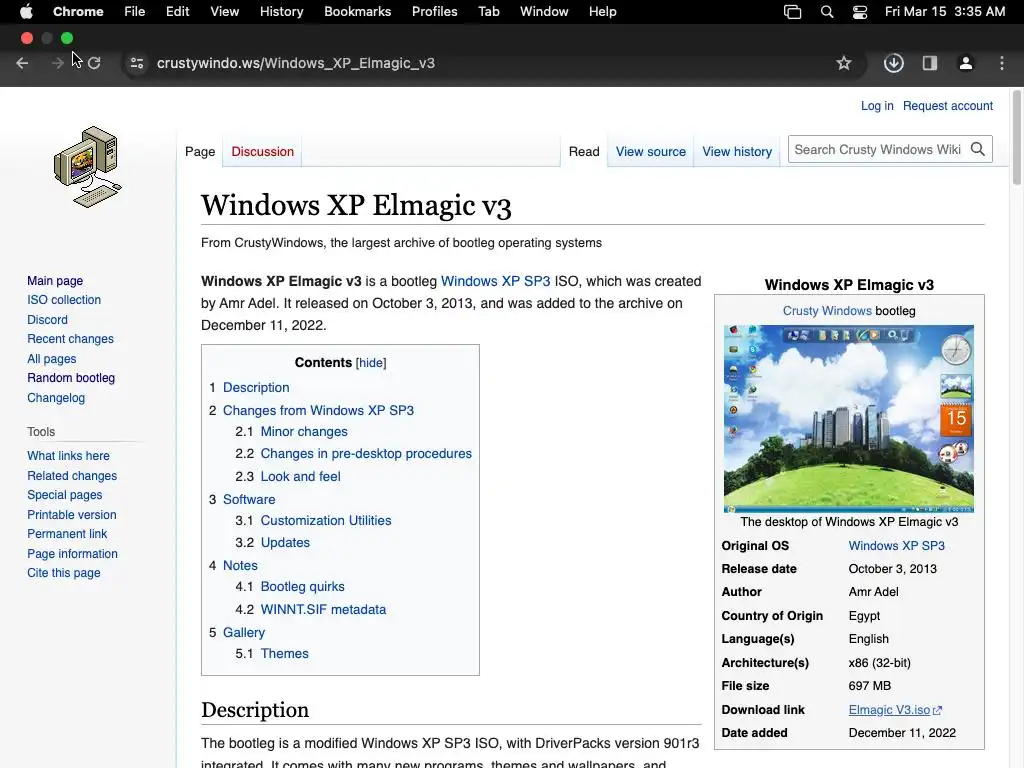Screen dimensions: 1024x768
Task: Jump to Updates in the Contents
Action: pyautogui.click(x=285, y=543)
